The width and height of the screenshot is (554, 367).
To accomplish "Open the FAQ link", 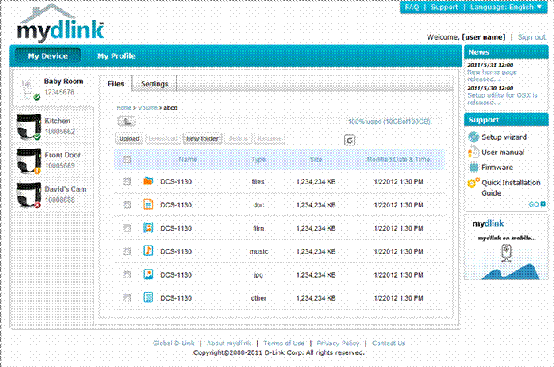I will click(412, 7).
